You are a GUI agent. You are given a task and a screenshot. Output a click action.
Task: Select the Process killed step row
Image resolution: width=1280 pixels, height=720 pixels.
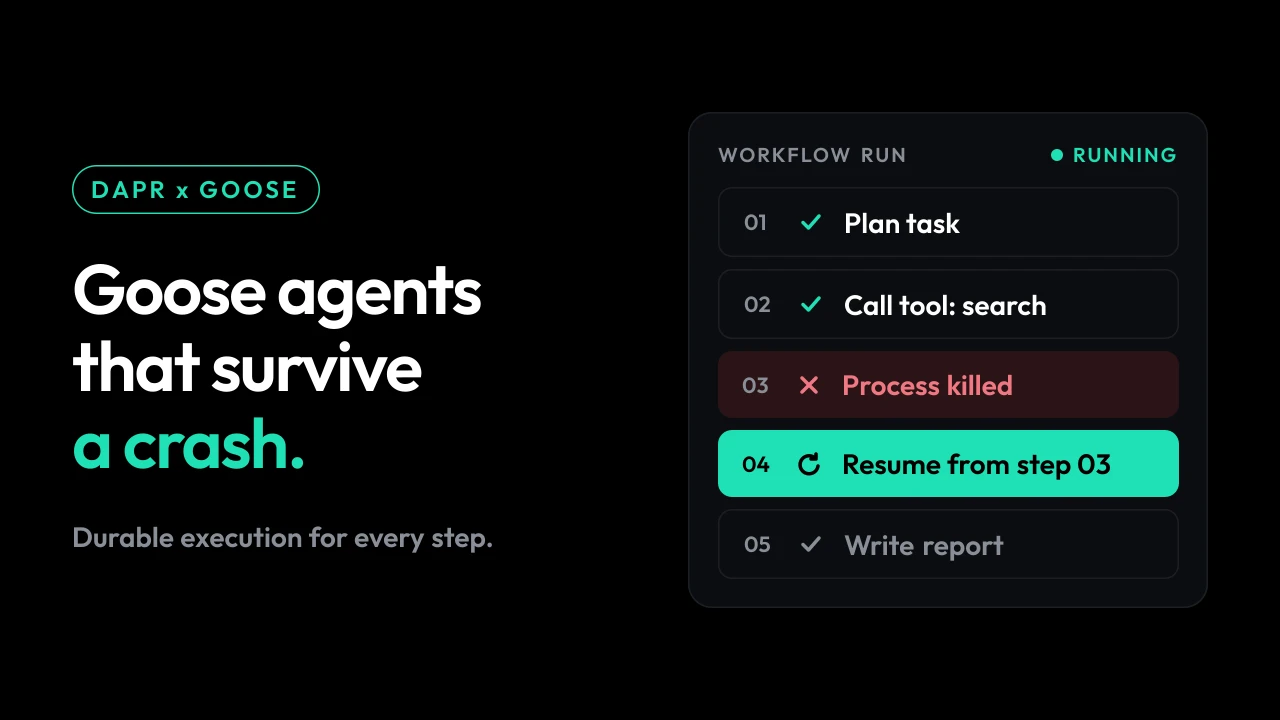pyautogui.click(x=948, y=385)
